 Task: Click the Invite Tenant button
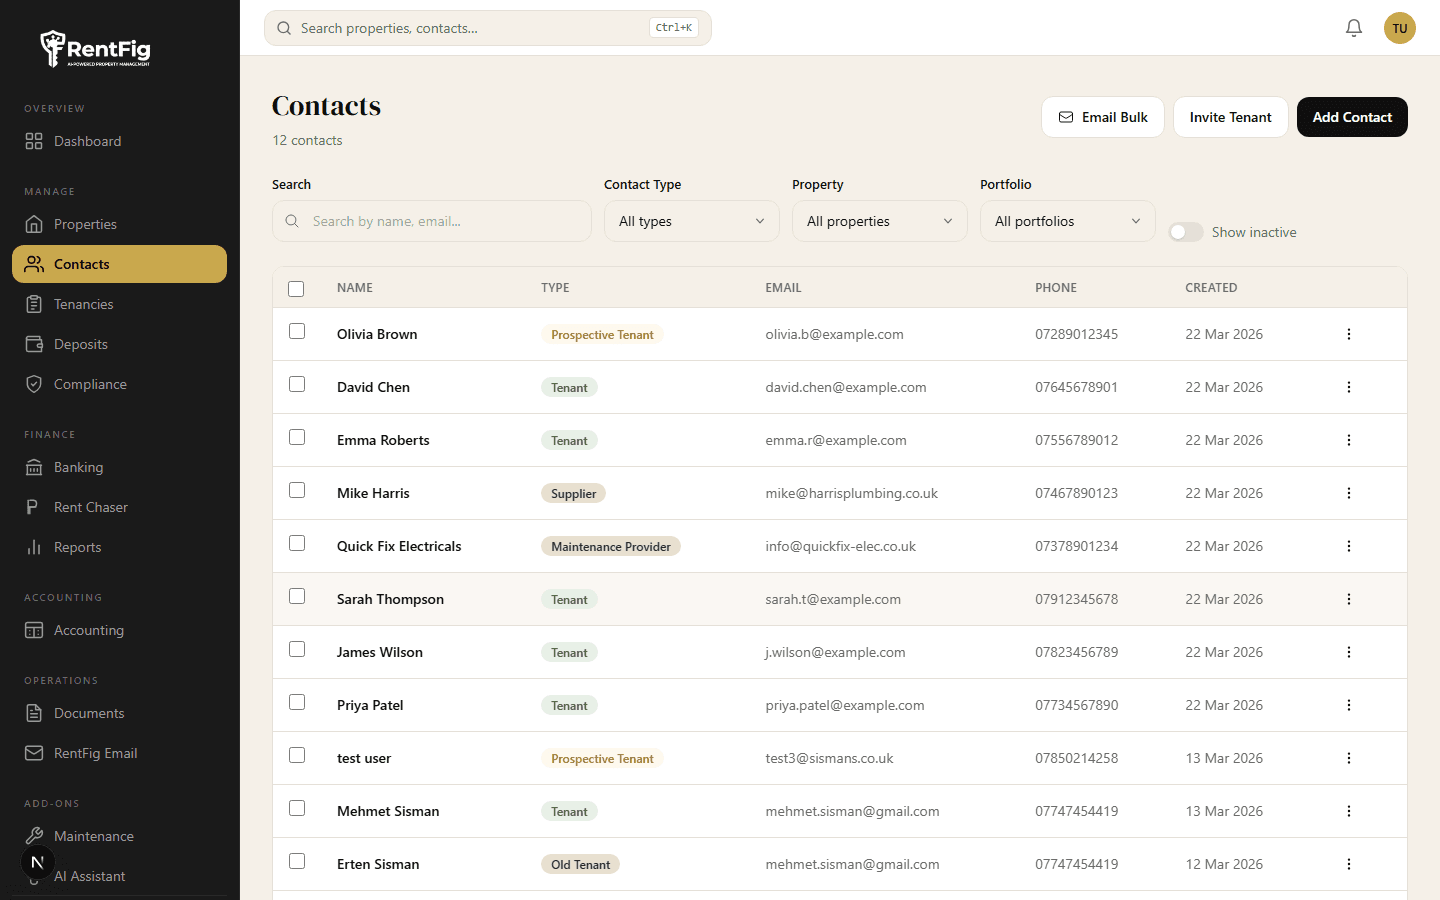[1230, 117]
